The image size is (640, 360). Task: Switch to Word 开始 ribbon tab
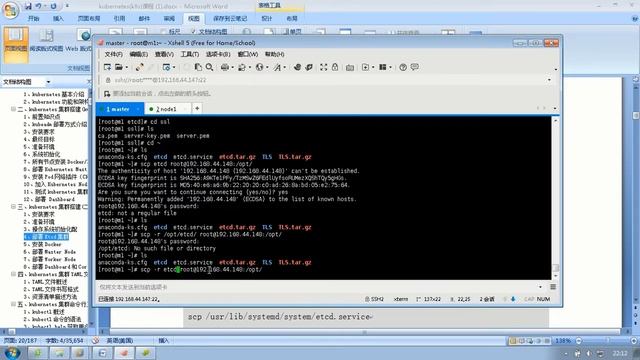coord(33,18)
